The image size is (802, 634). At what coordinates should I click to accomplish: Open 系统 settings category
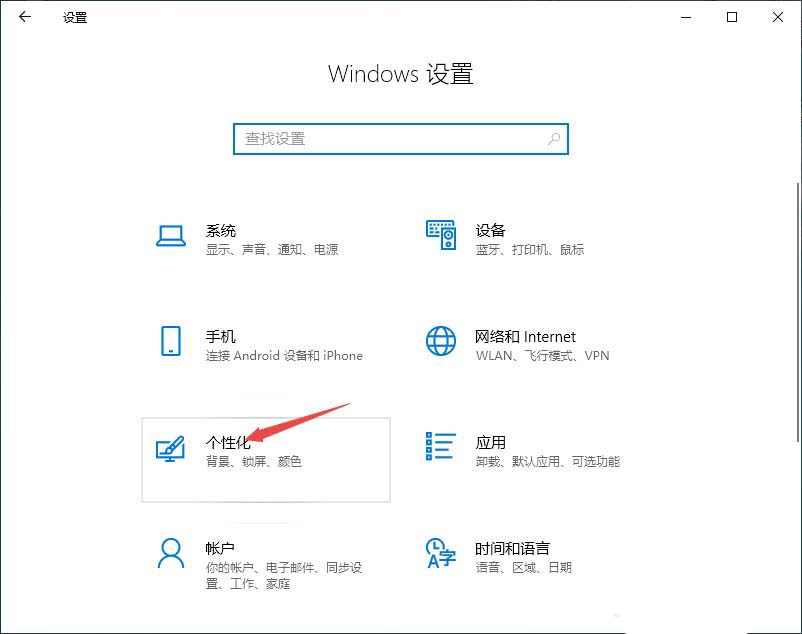pyautogui.click(x=221, y=231)
